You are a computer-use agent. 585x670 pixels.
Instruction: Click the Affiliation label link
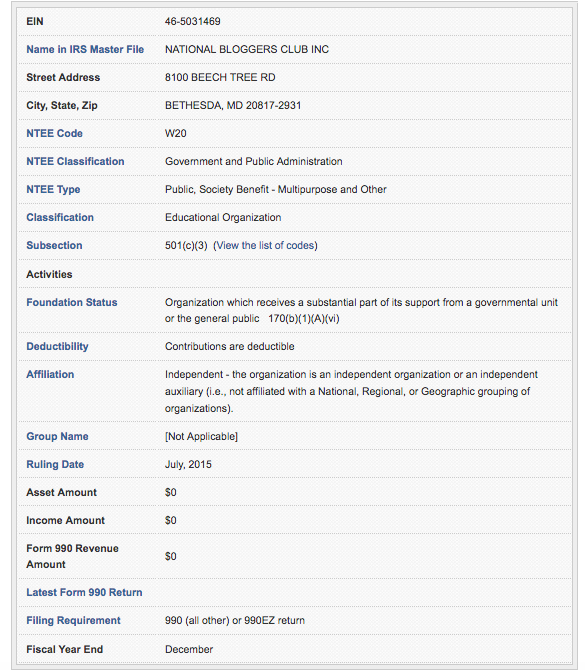point(50,375)
